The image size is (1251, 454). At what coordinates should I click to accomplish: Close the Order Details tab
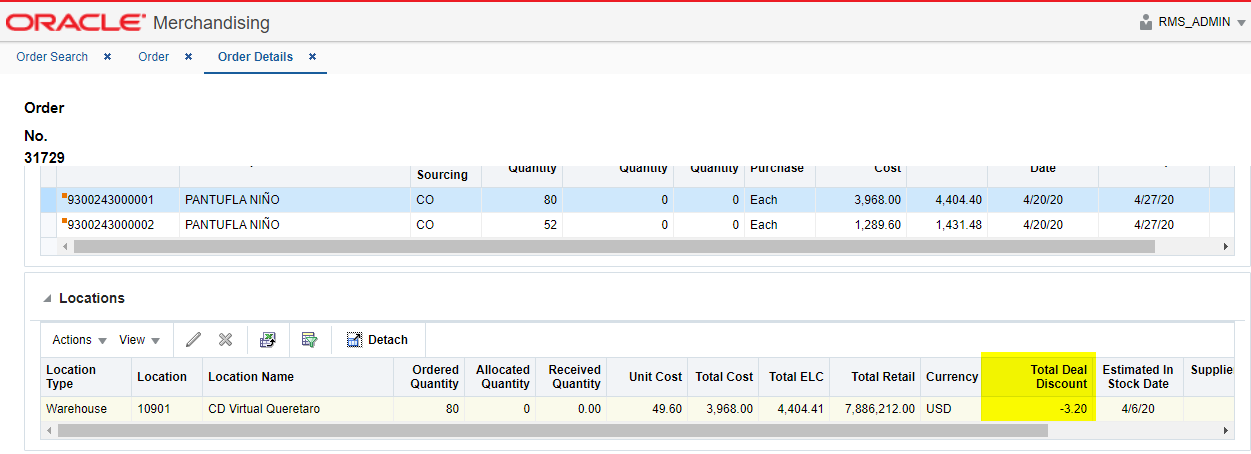click(x=312, y=57)
